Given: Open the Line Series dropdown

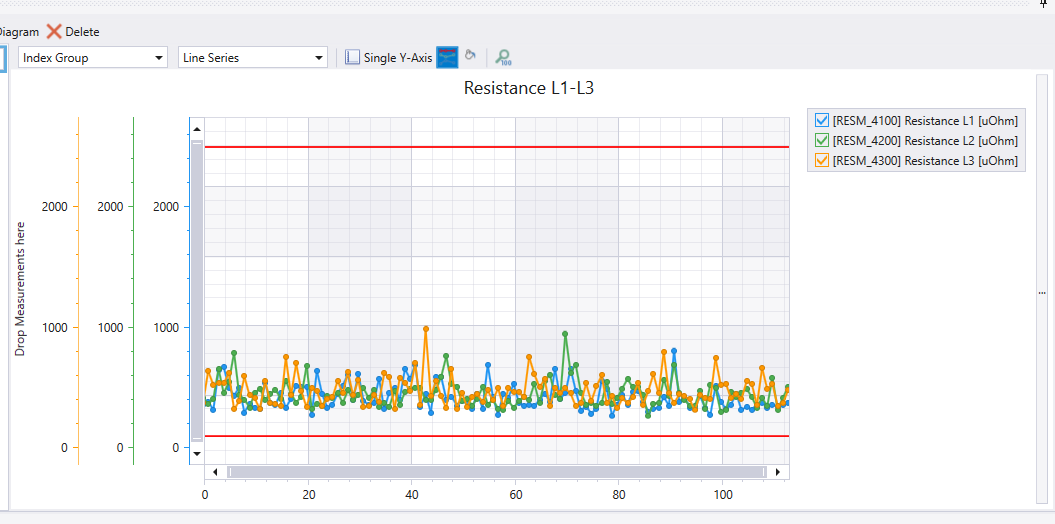Looking at the screenshot, I should [x=253, y=57].
